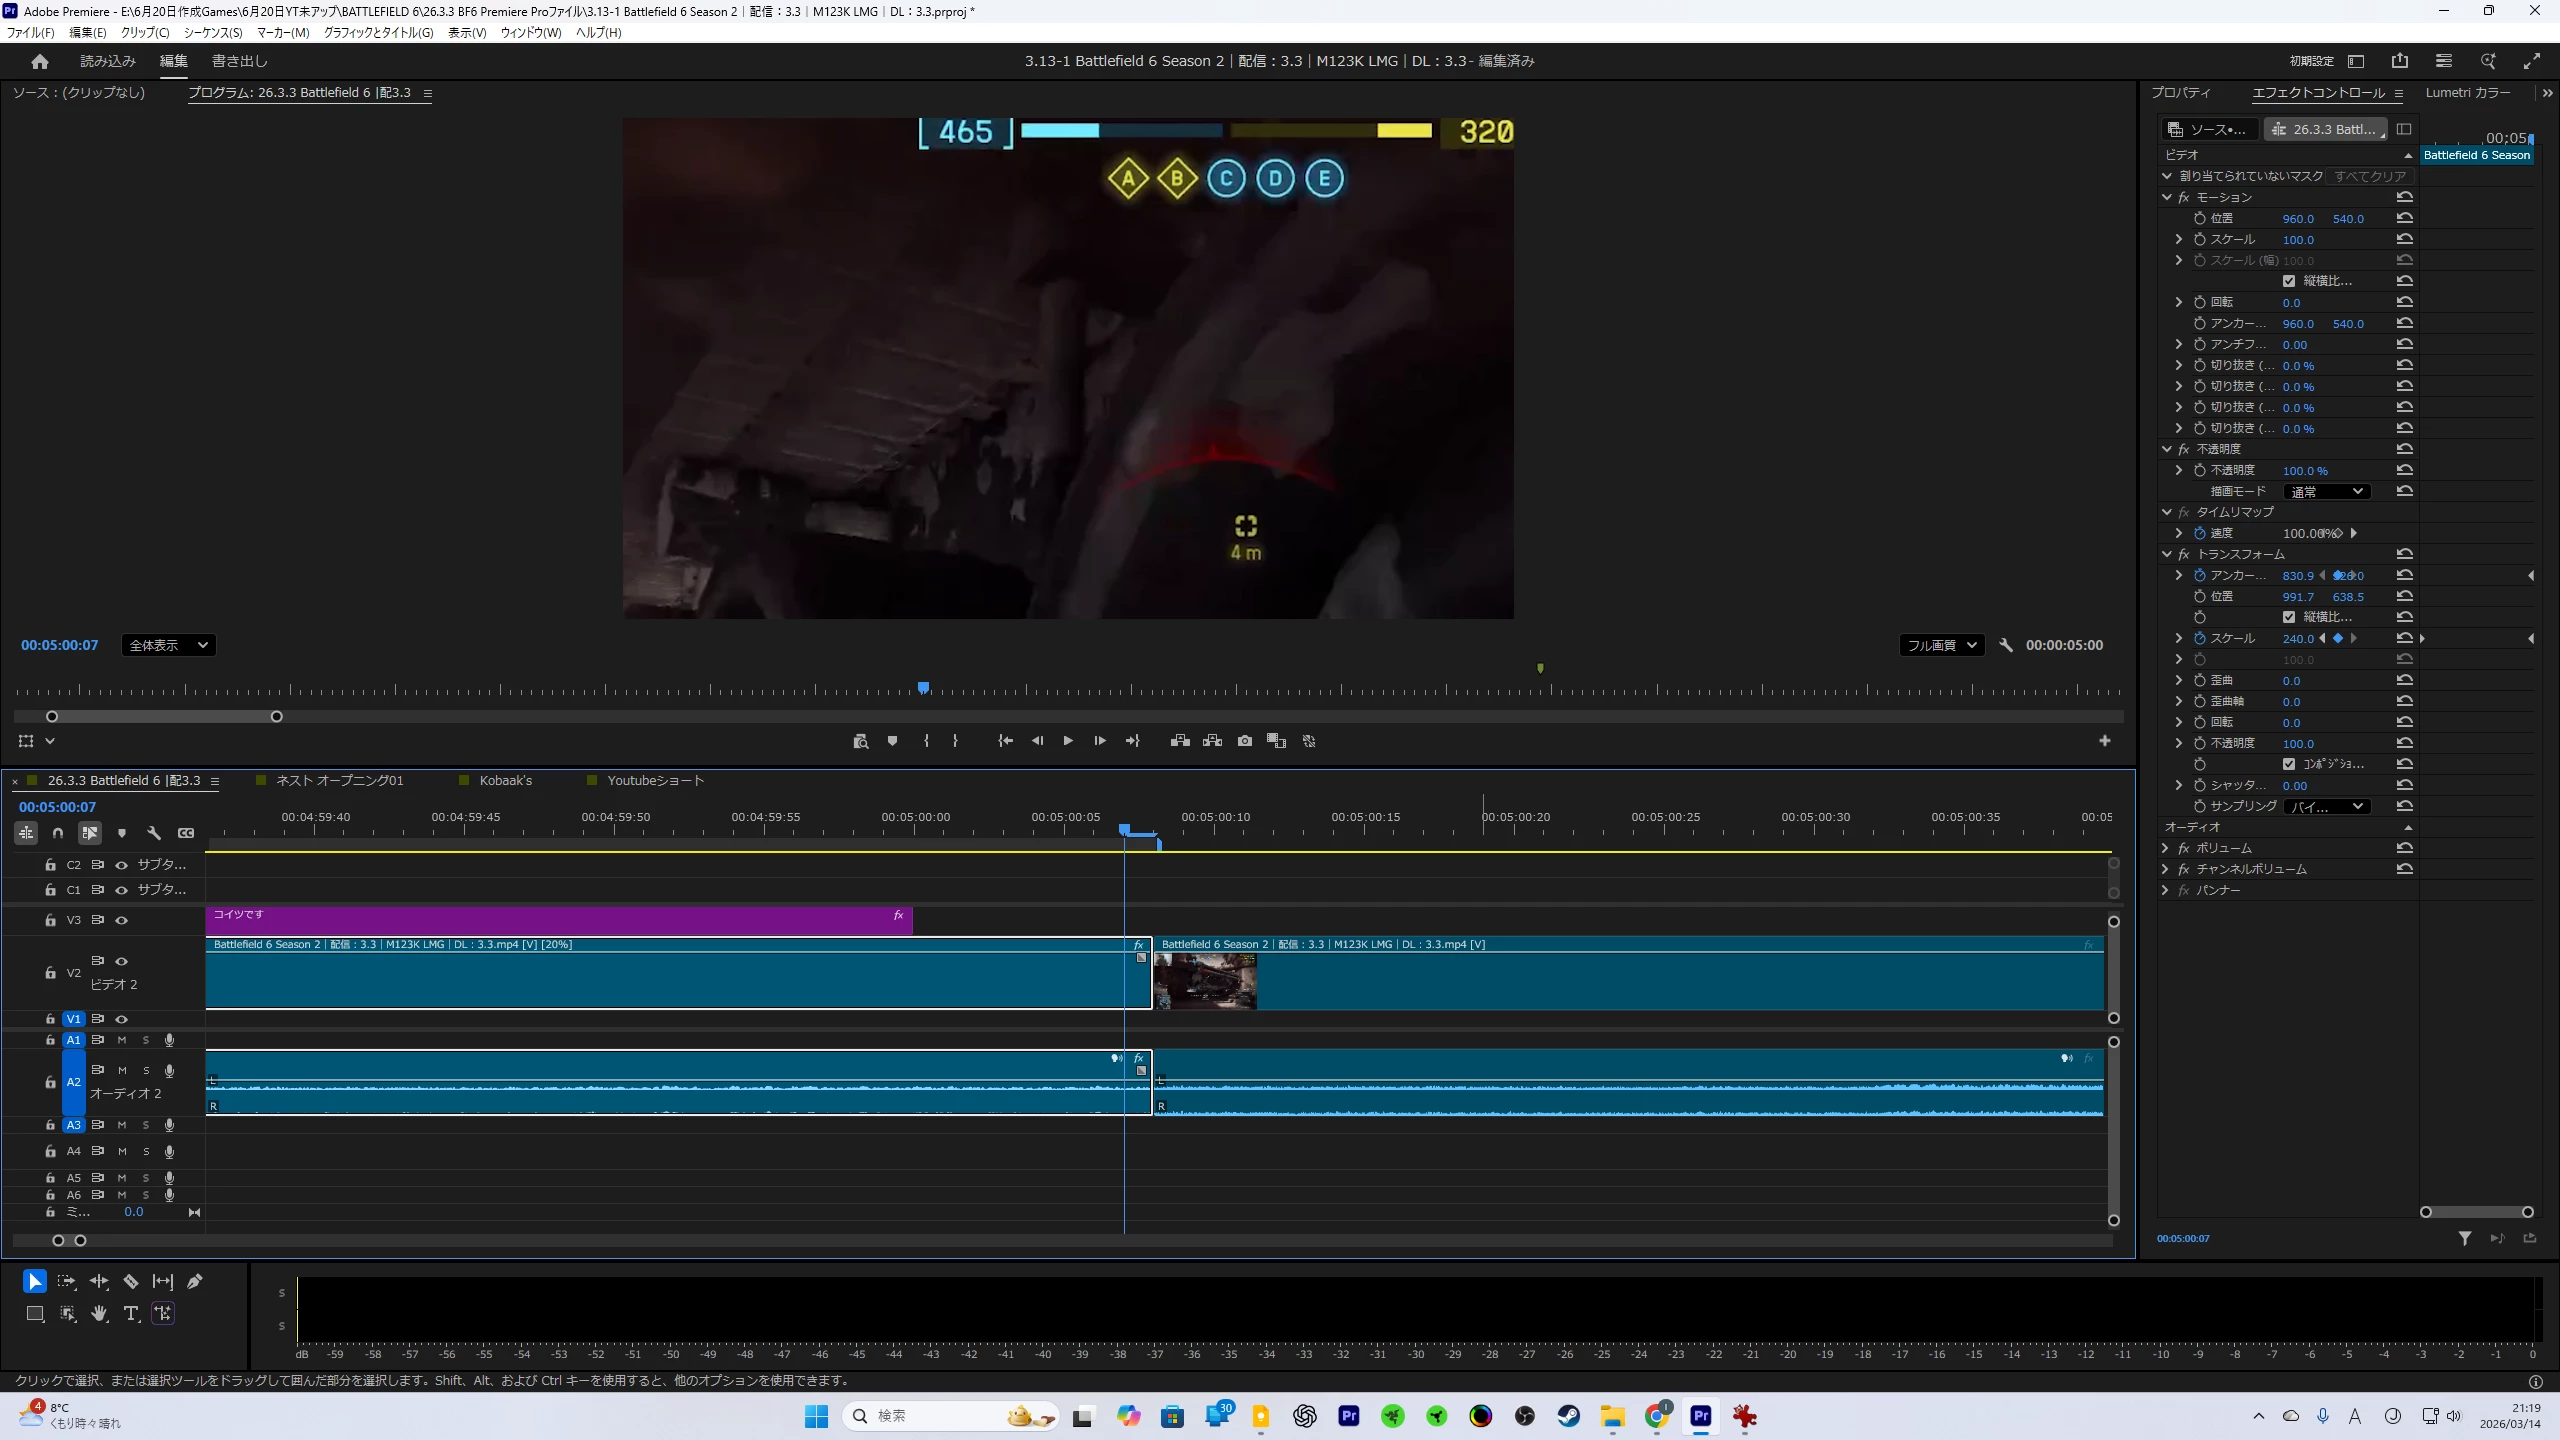Toggle timeline snapping magnet icon
Image resolution: width=2560 pixels, height=1440 pixels.
click(58, 833)
